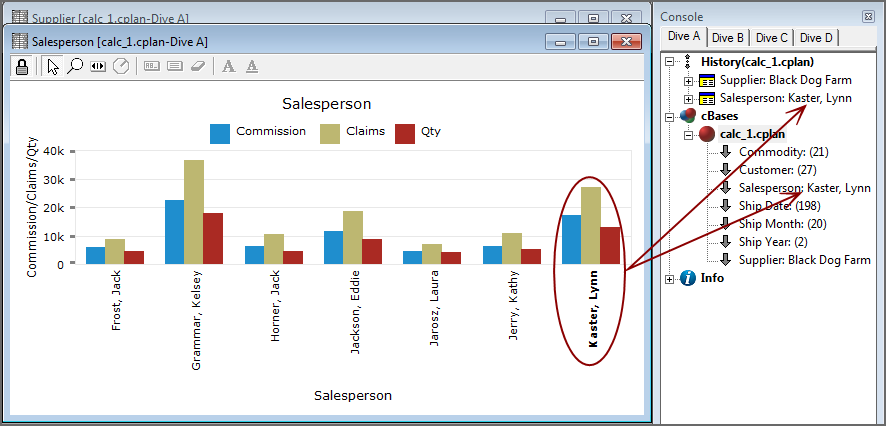
Task: Switch to the Dive C tab
Action: [x=771, y=38]
